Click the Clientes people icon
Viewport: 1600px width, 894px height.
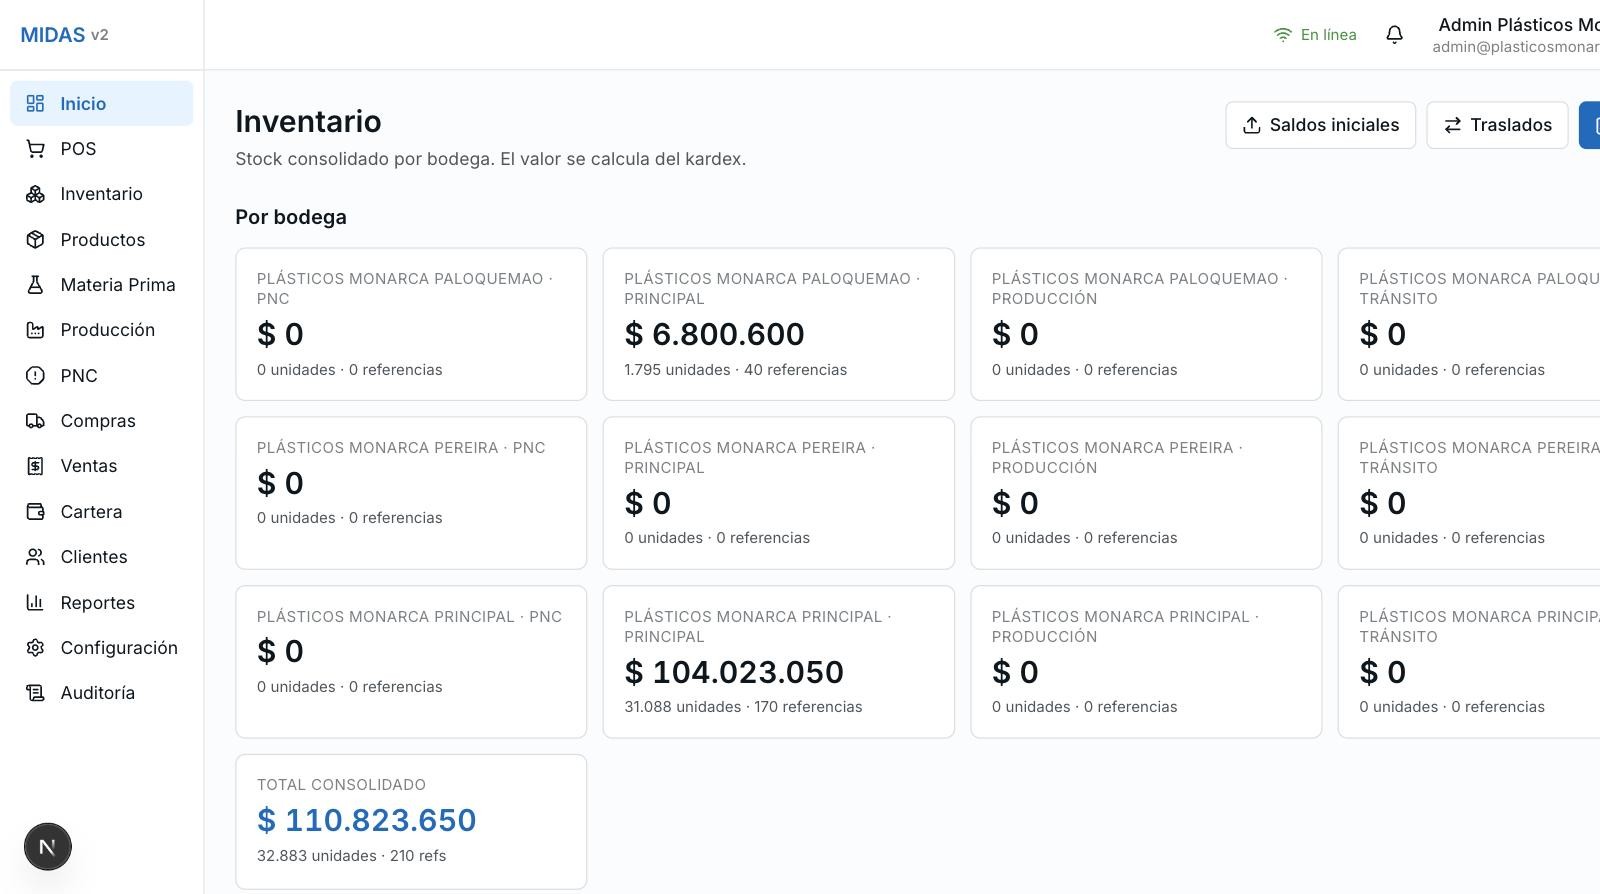click(x=35, y=557)
